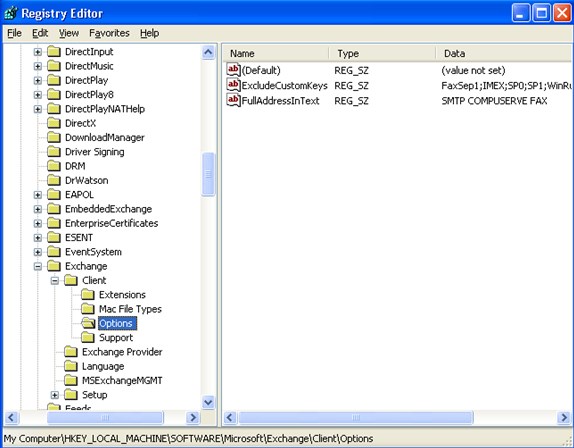Click the ExcludeCustomKeys string value icon
This screenshot has width=574, height=448.
[x=233, y=85]
